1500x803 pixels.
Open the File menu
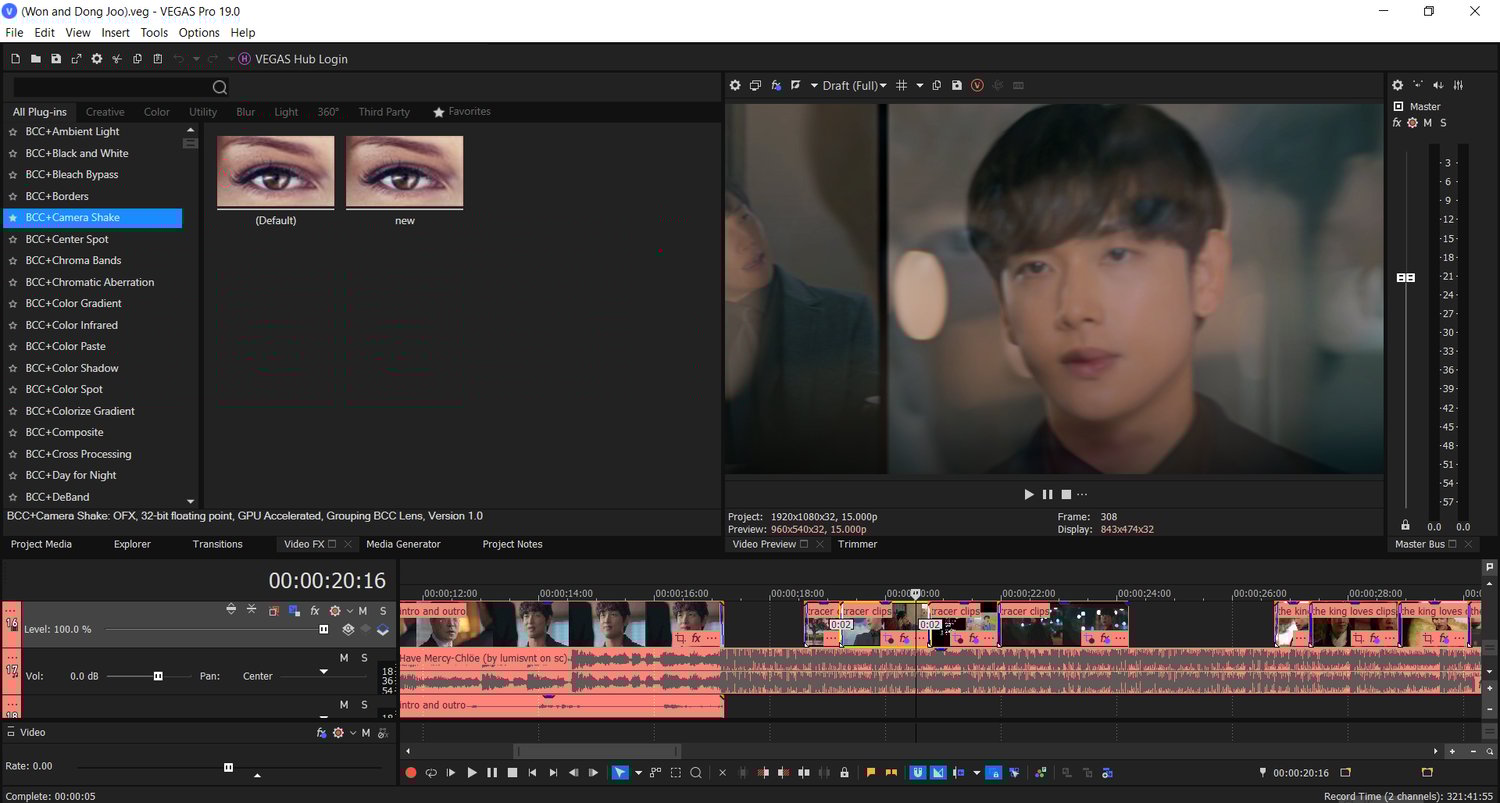(14, 33)
